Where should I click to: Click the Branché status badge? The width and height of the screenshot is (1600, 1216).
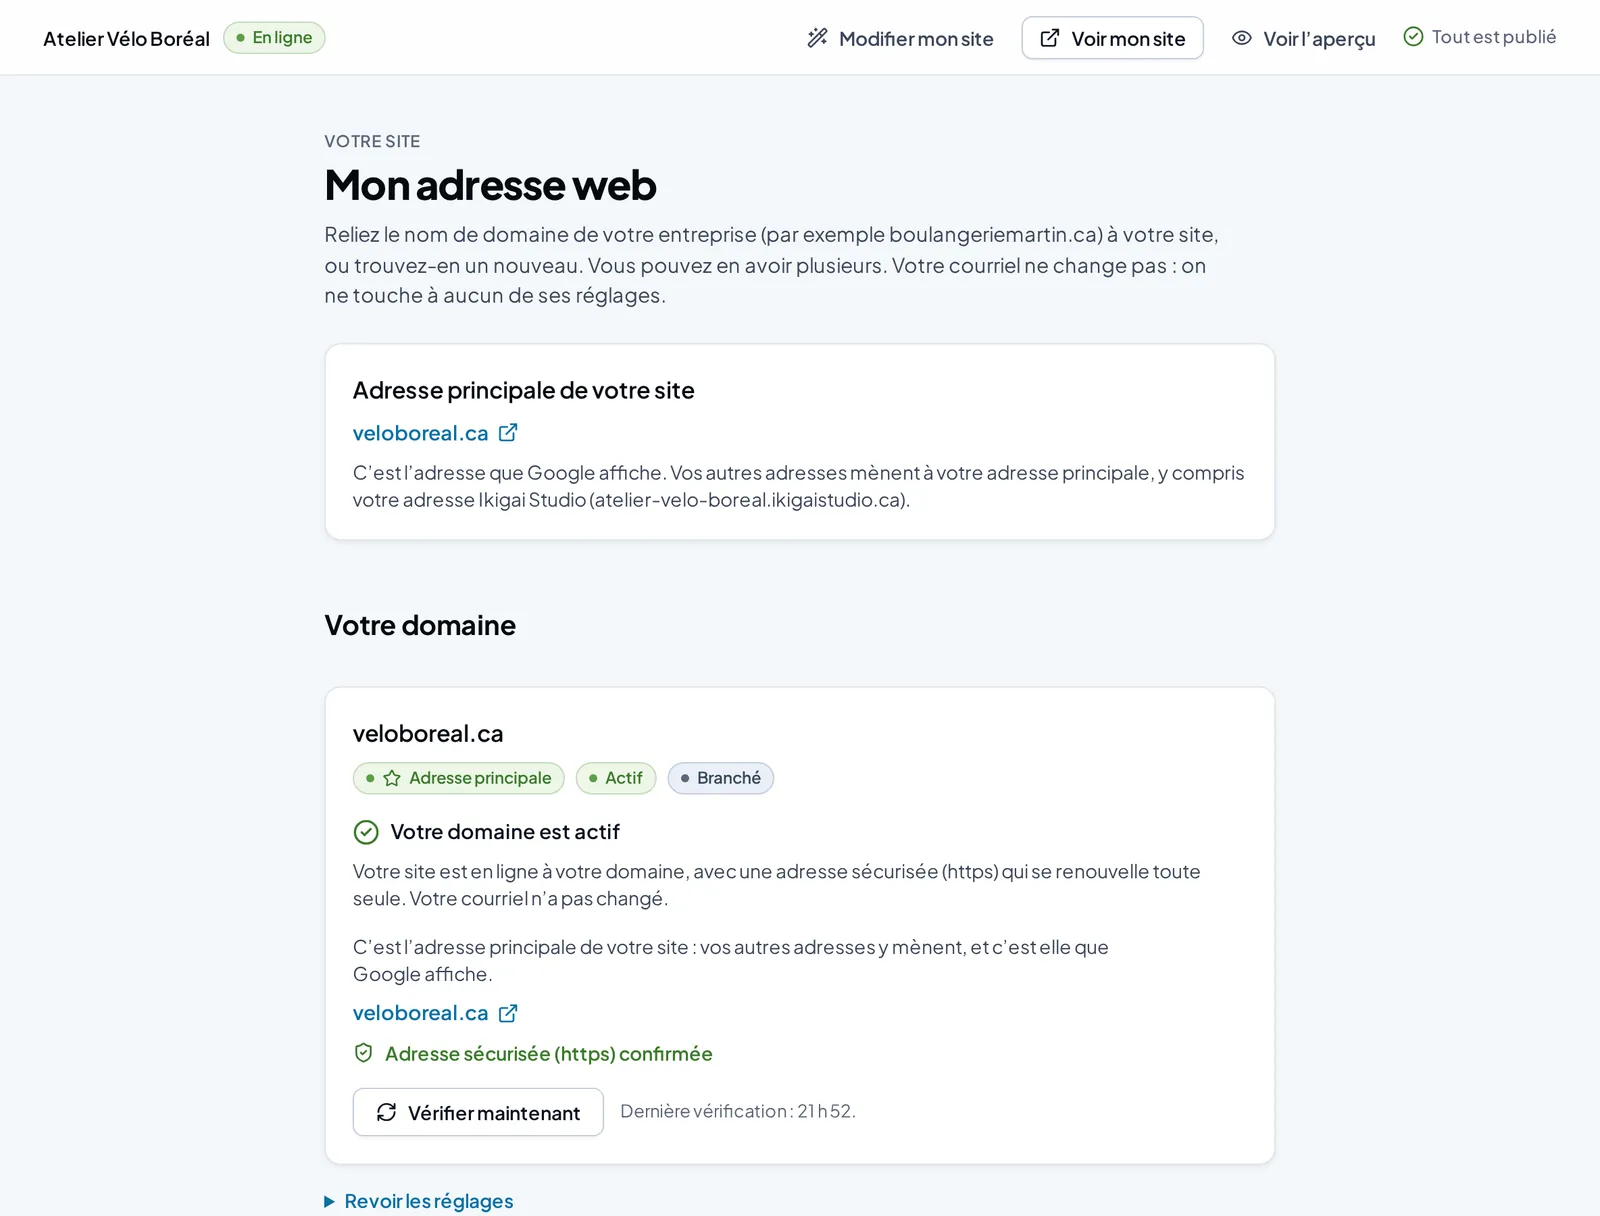point(721,778)
